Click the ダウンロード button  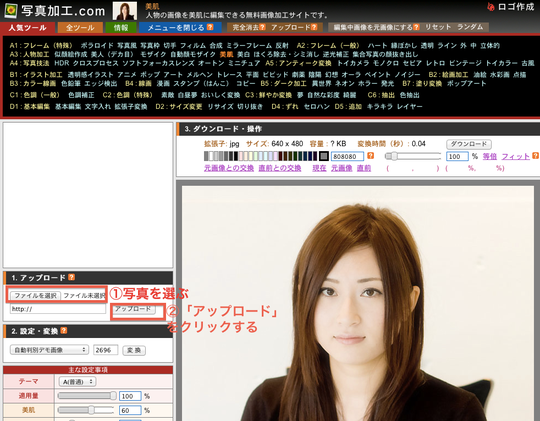point(469,144)
